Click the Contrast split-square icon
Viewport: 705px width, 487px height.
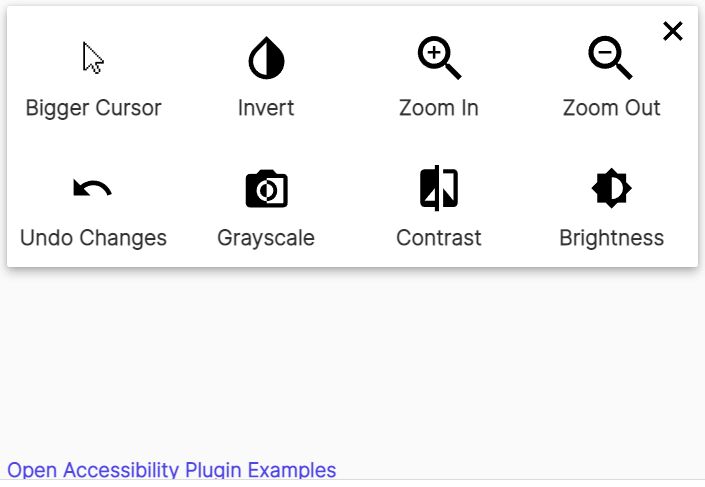pos(439,188)
